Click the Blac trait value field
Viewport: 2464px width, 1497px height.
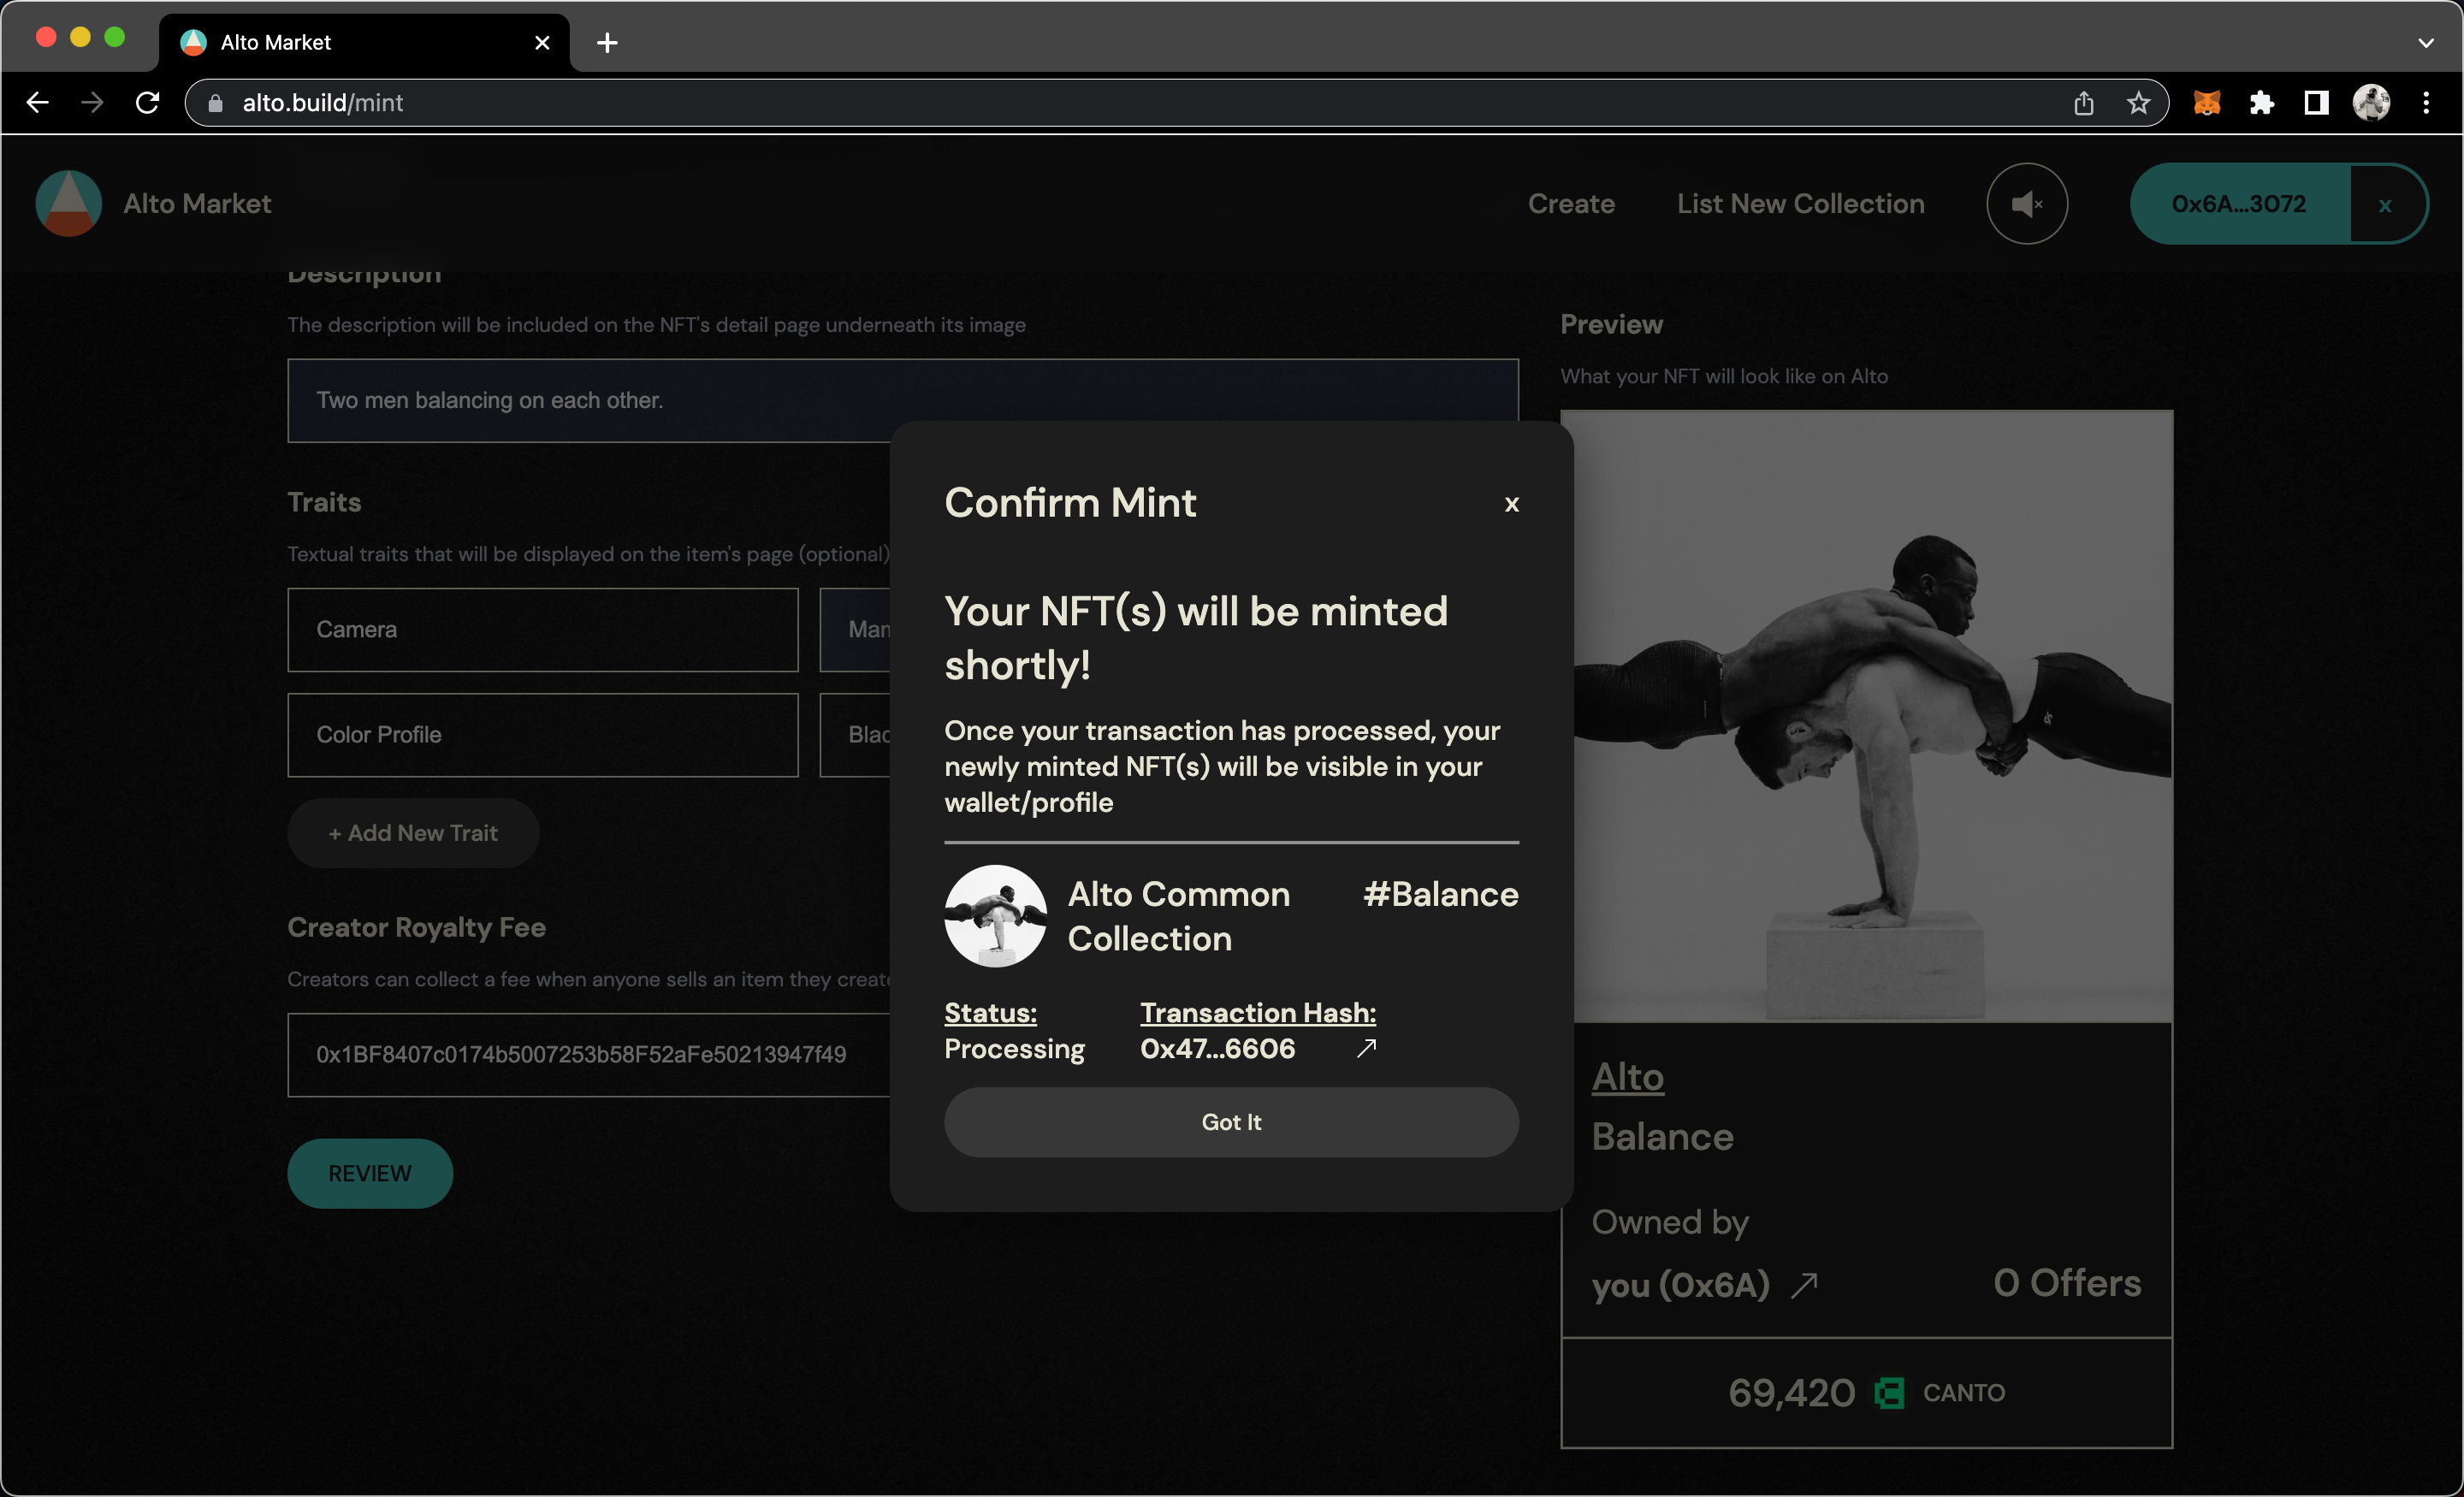coord(856,735)
